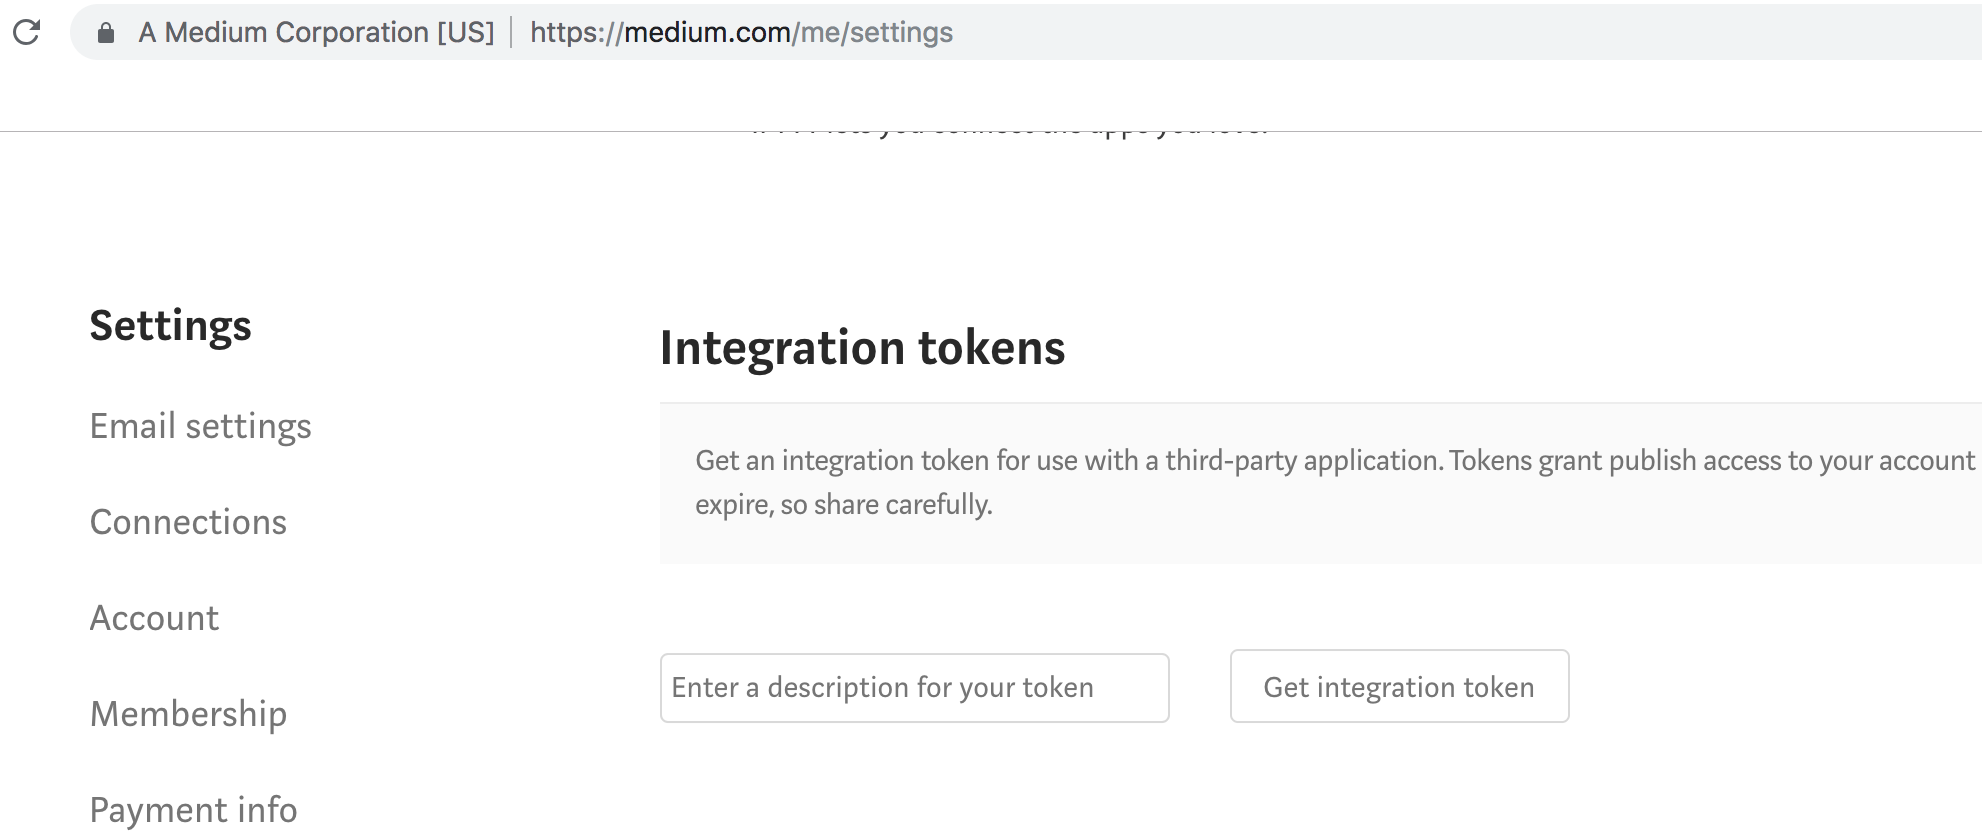This screenshot has height=836, width=1982.
Task: Click the medium.com URL in address bar
Action: pyautogui.click(x=741, y=32)
